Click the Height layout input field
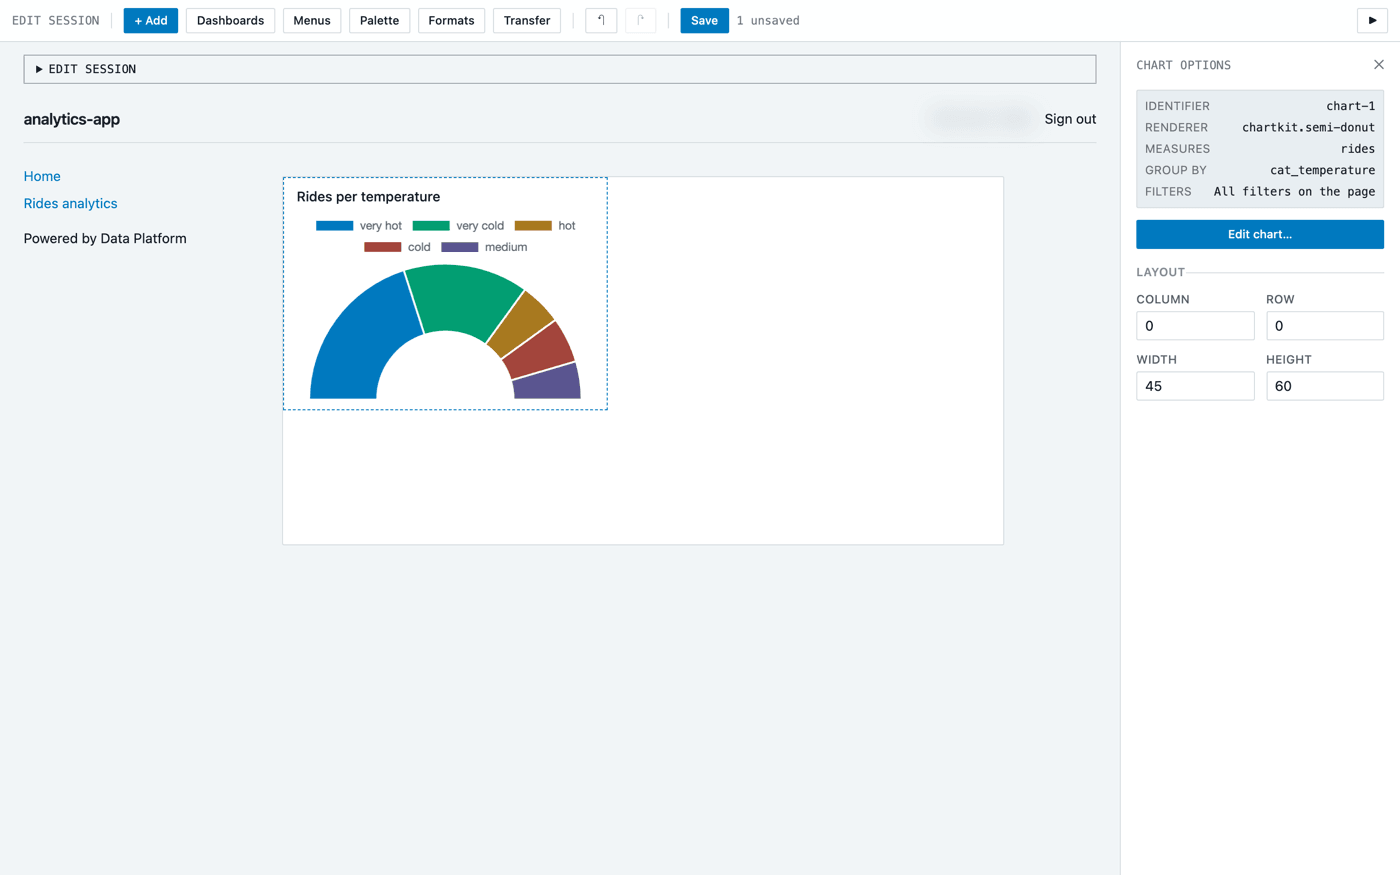Viewport: 1400px width, 875px height. 1325,386
